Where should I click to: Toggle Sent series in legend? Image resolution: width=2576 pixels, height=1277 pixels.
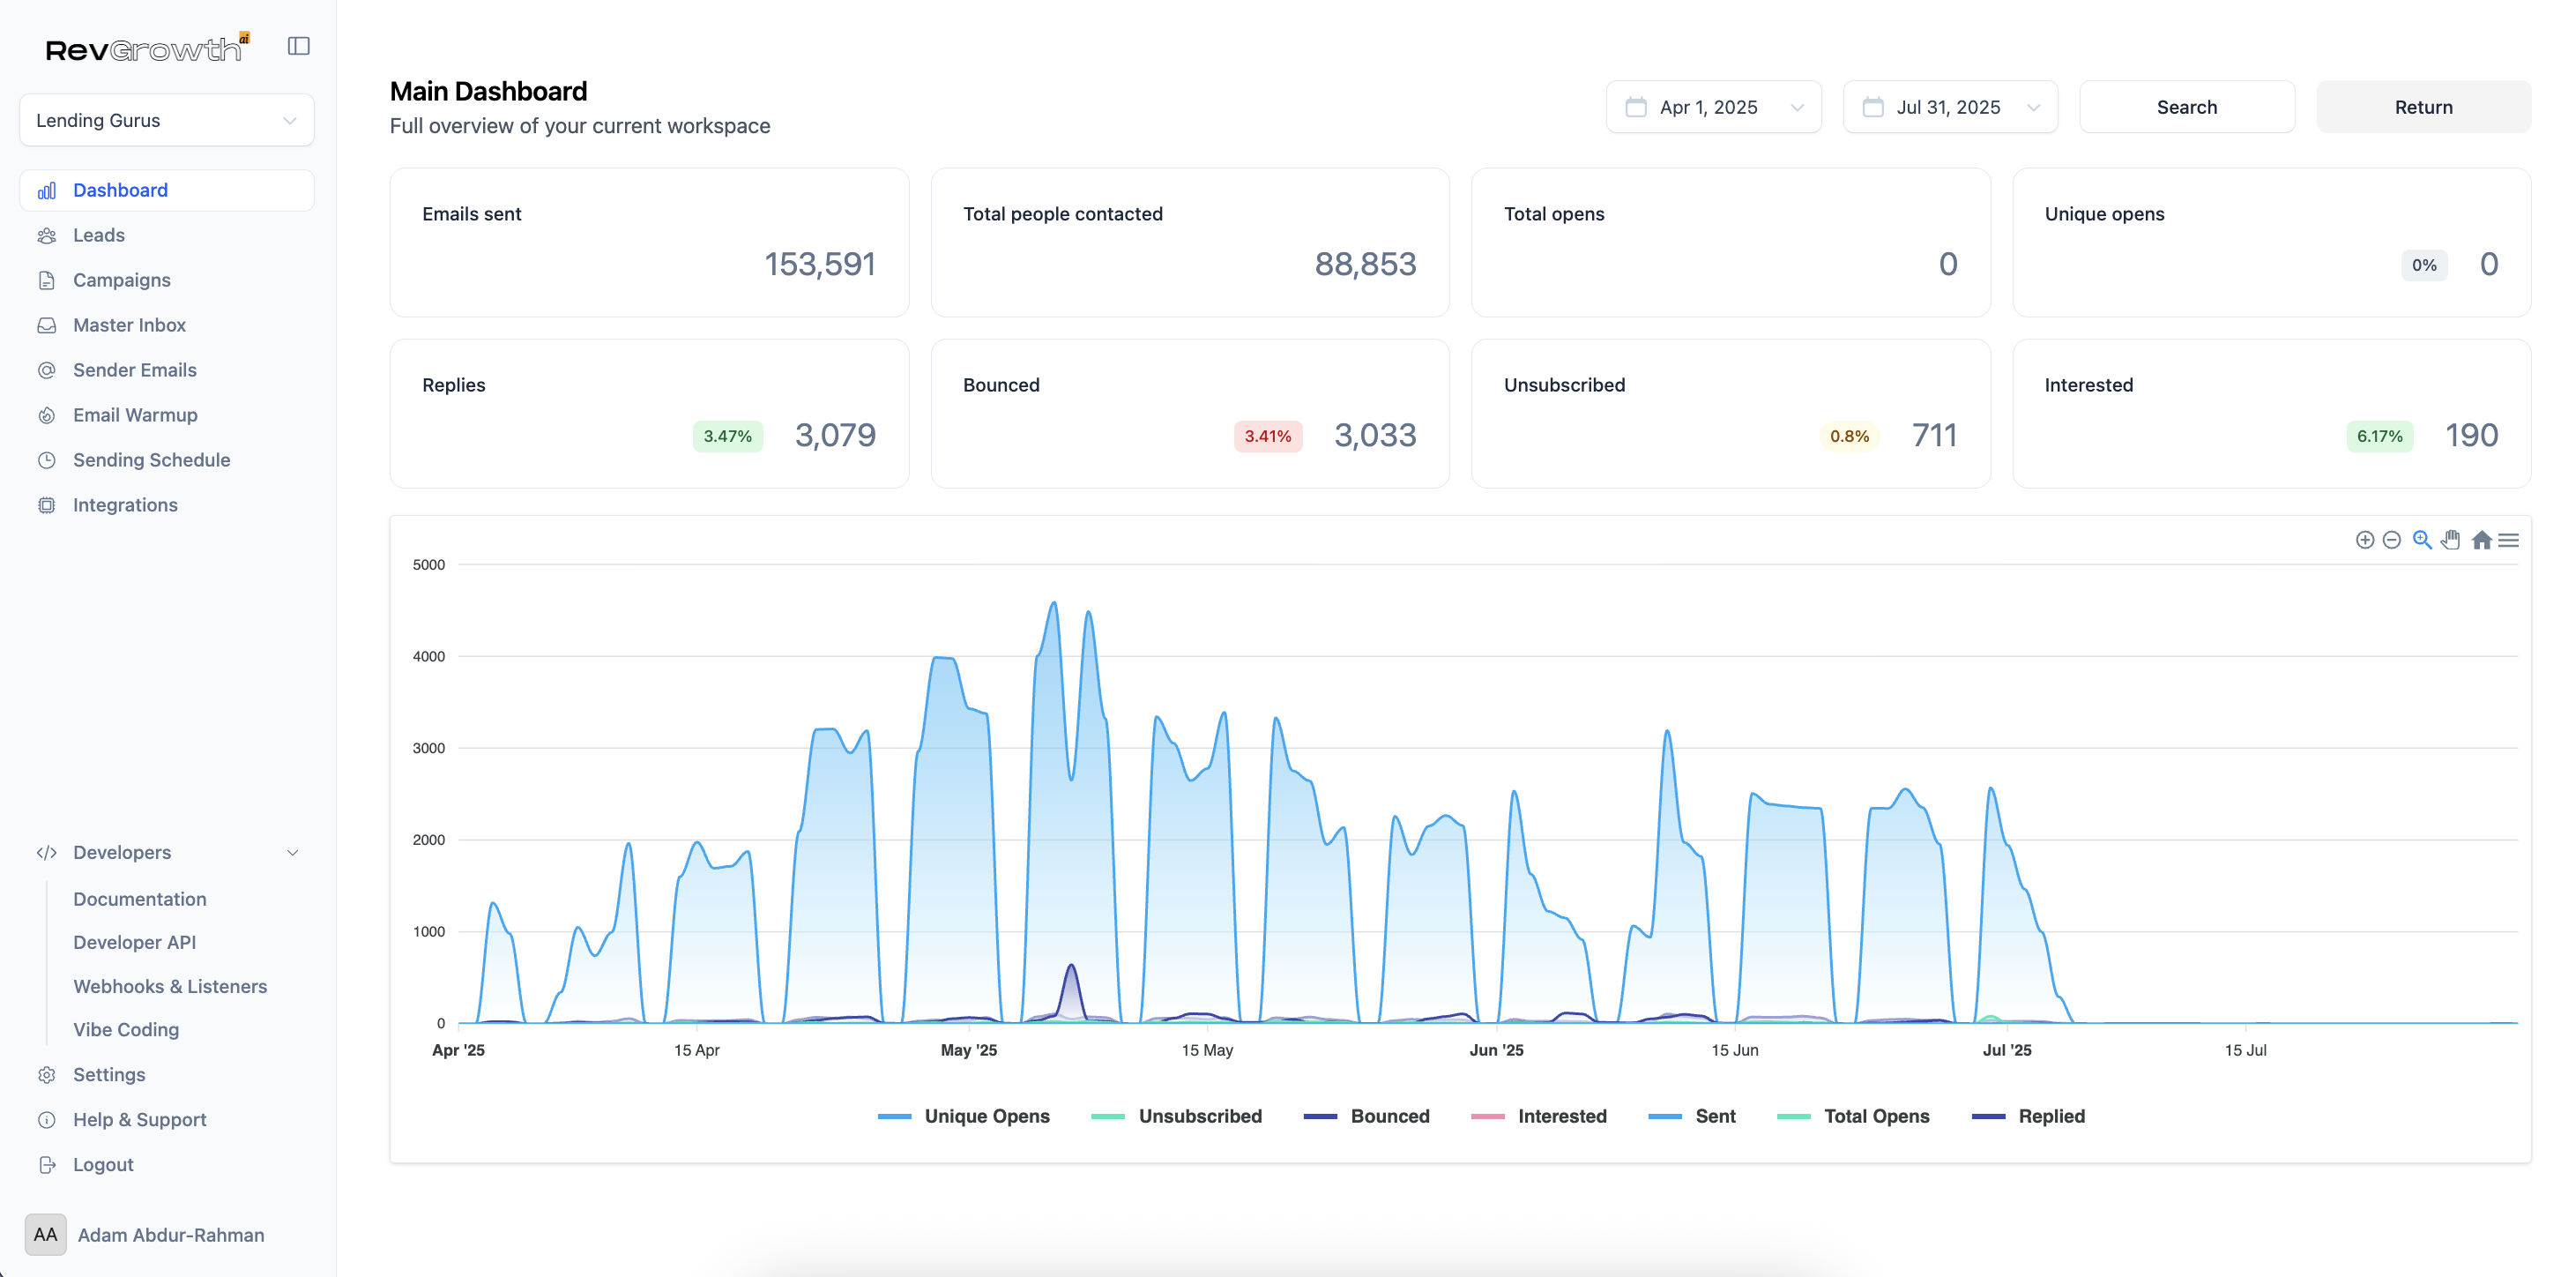(1691, 1117)
